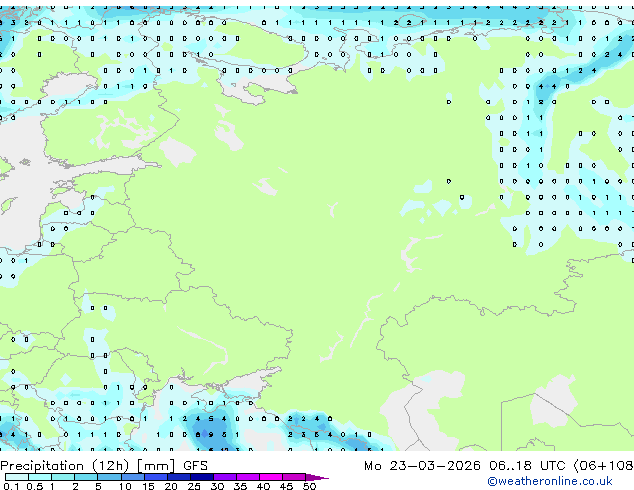
Task: Select the 10–15 mm legend swatch
Action: 133,477
